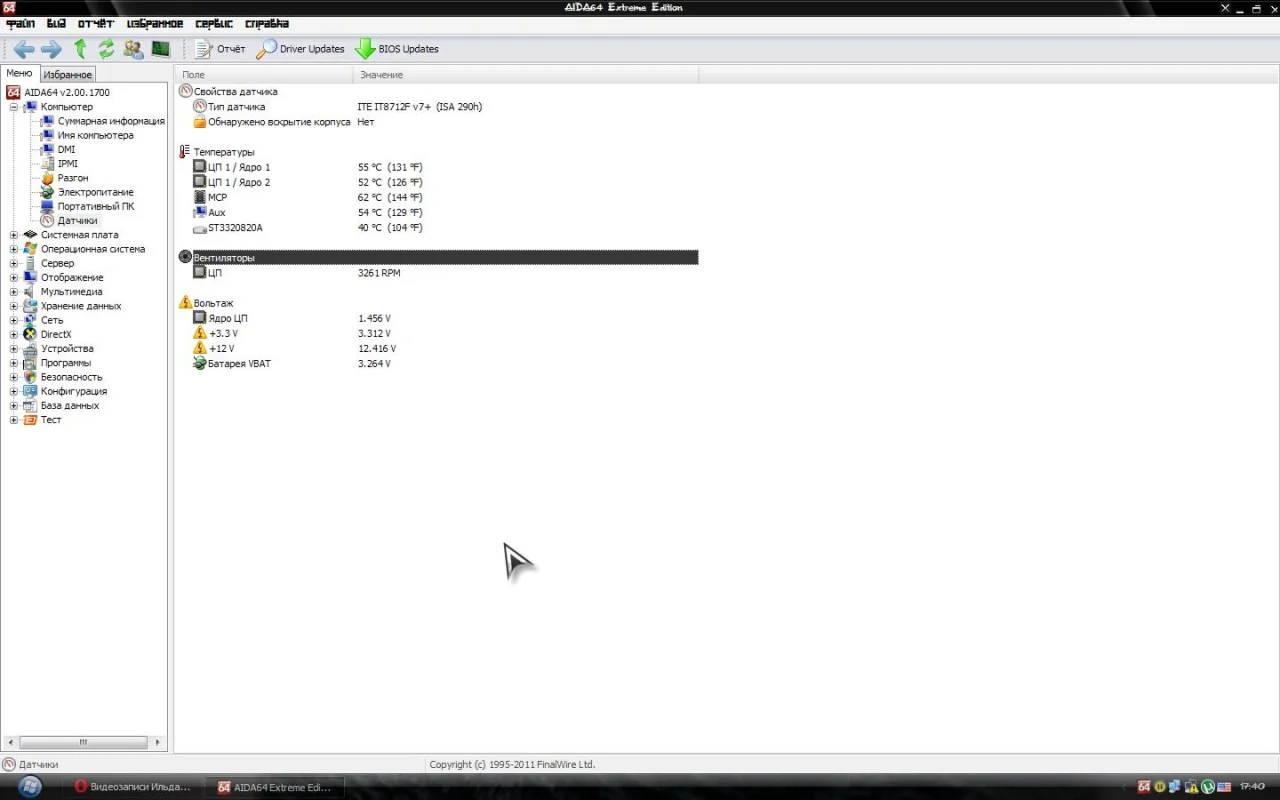1280x800 pixels.
Task: Open the Избранное menu in the menu bar
Action: [x=155, y=23]
